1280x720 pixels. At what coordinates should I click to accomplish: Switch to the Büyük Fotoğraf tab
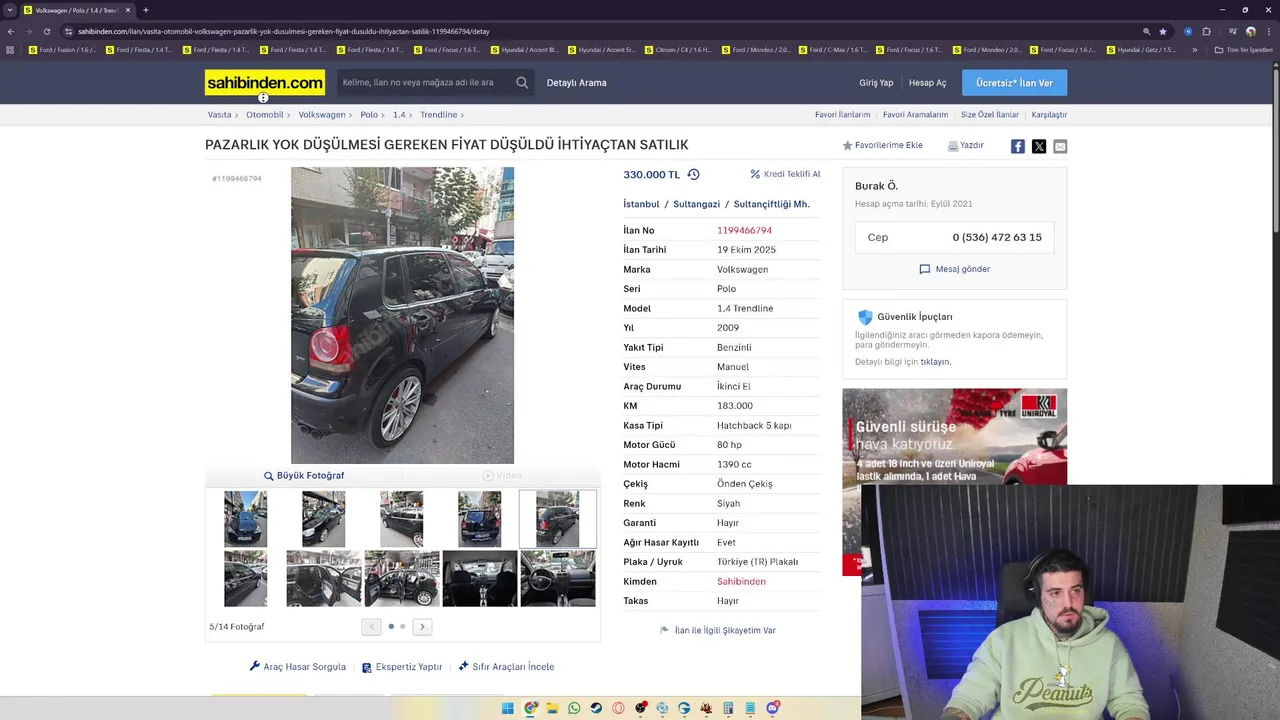[304, 476]
